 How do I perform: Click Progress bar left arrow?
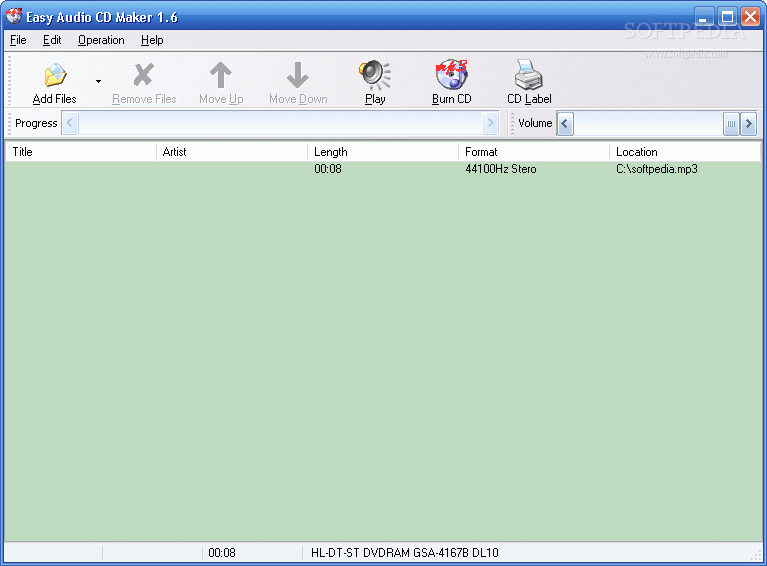(x=69, y=123)
